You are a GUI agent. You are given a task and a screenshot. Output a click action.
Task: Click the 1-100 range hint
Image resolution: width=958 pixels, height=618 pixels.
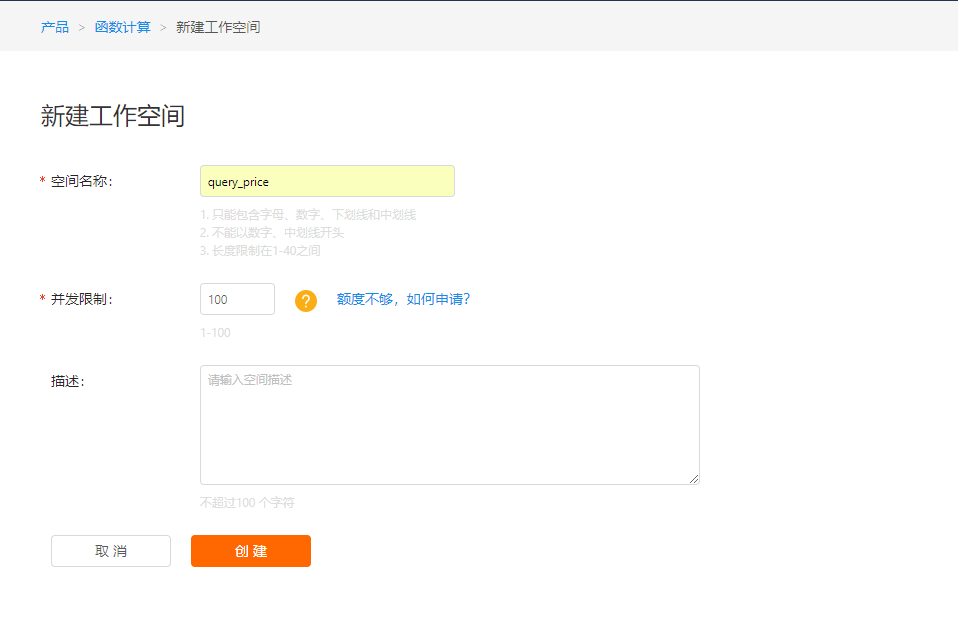(215, 333)
